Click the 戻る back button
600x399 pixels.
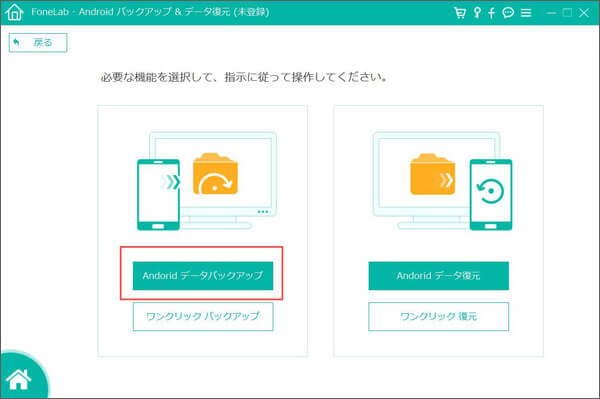(38, 42)
